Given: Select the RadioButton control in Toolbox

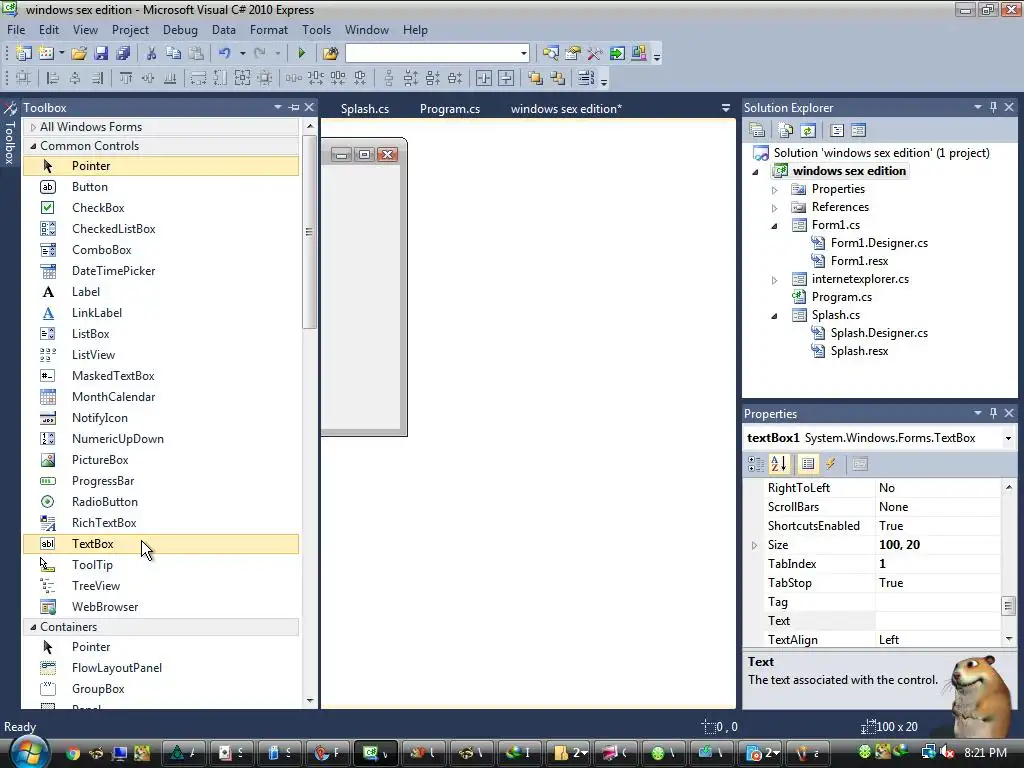Looking at the screenshot, I should (x=161, y=502).
